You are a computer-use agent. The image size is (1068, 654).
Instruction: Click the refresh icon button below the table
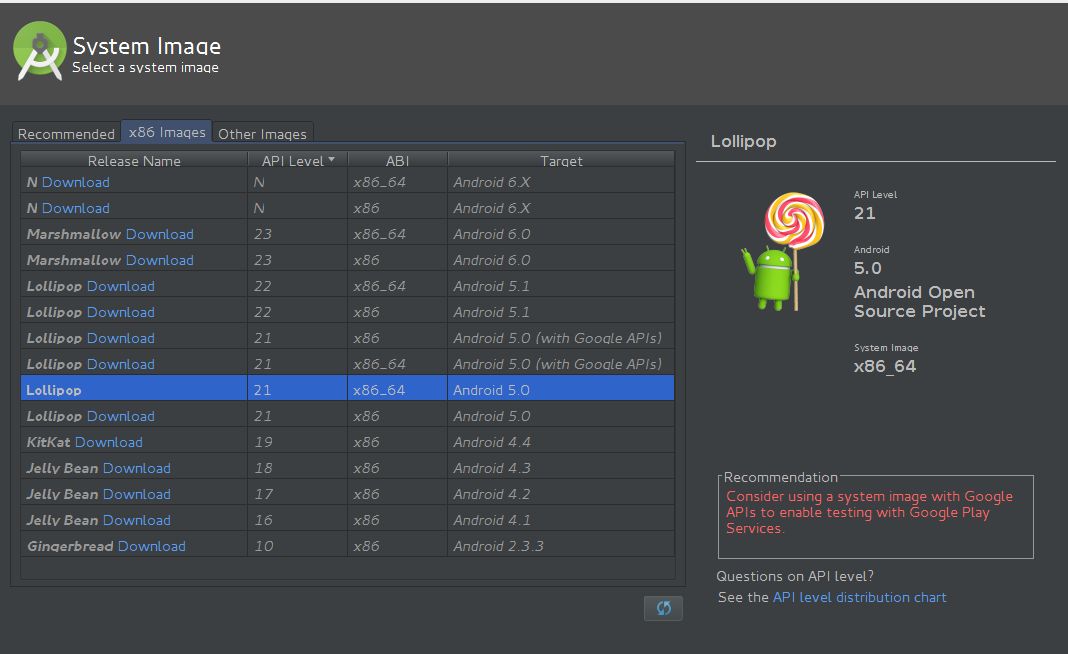coord(663,608)
